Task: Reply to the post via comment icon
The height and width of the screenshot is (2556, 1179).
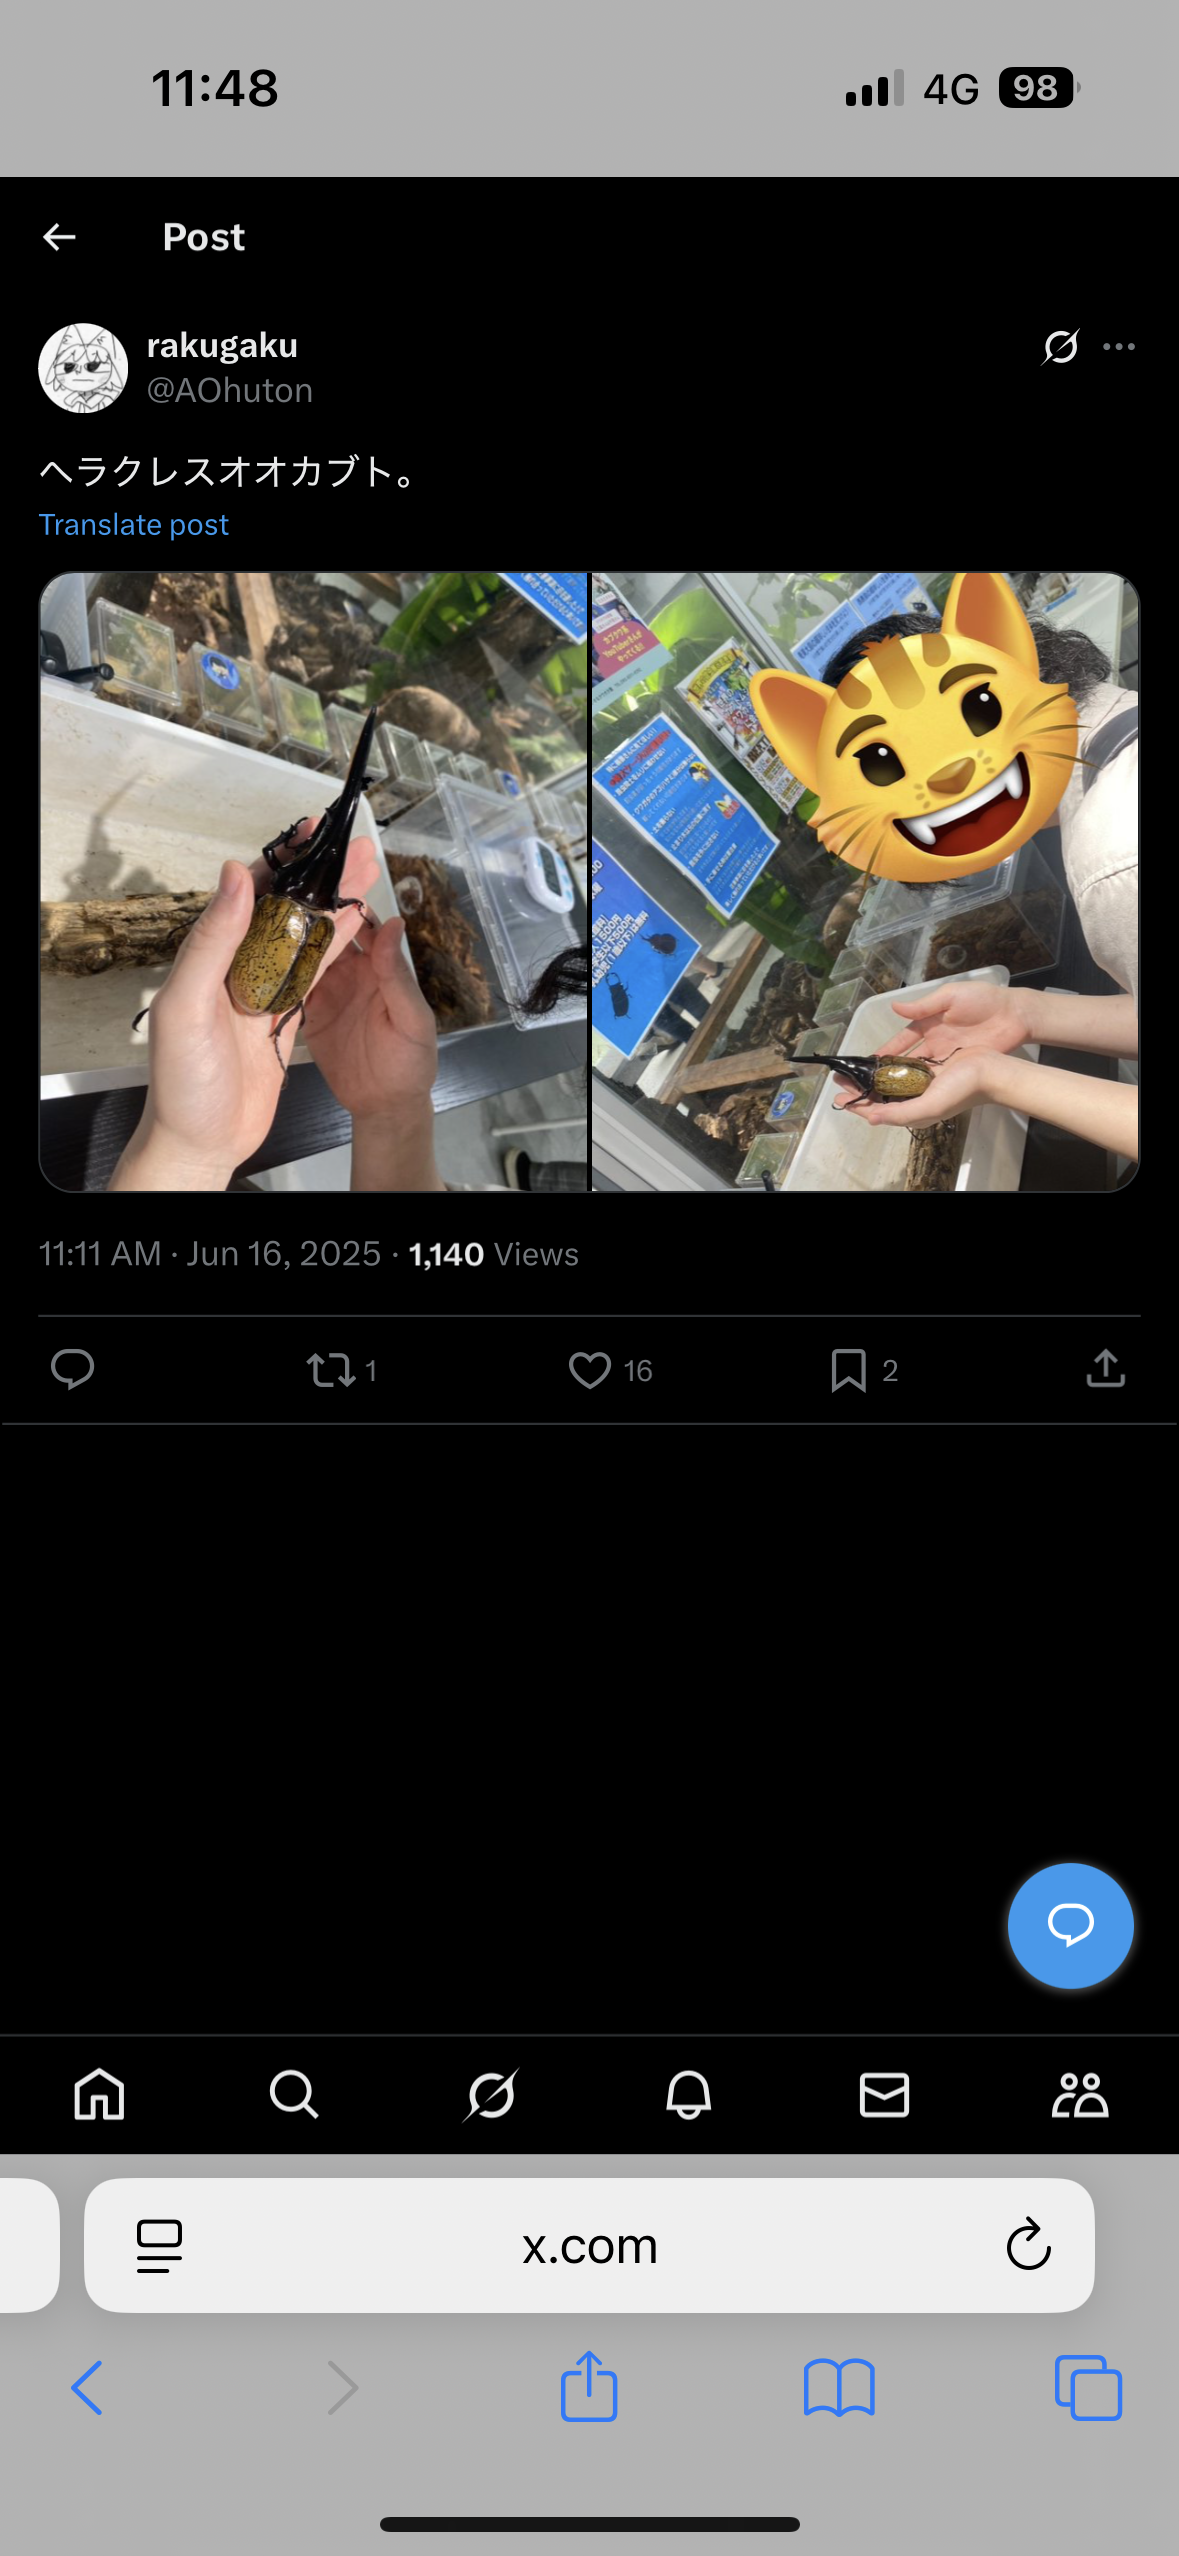Action: click(x=72, y=1369)
